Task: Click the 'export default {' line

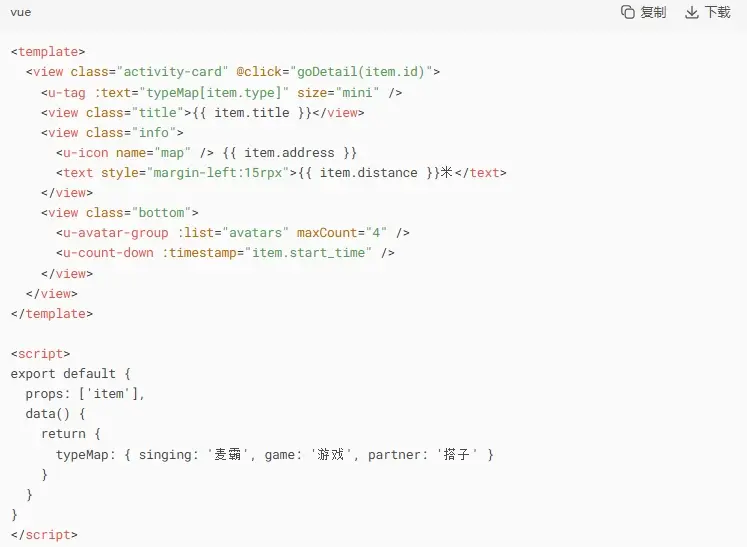Action: (x=71, y=374)
